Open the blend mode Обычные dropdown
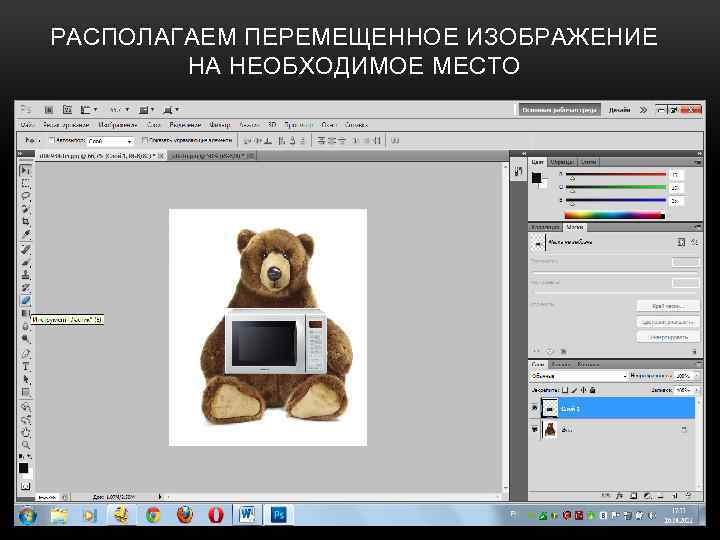 click(x=579, y=376)
